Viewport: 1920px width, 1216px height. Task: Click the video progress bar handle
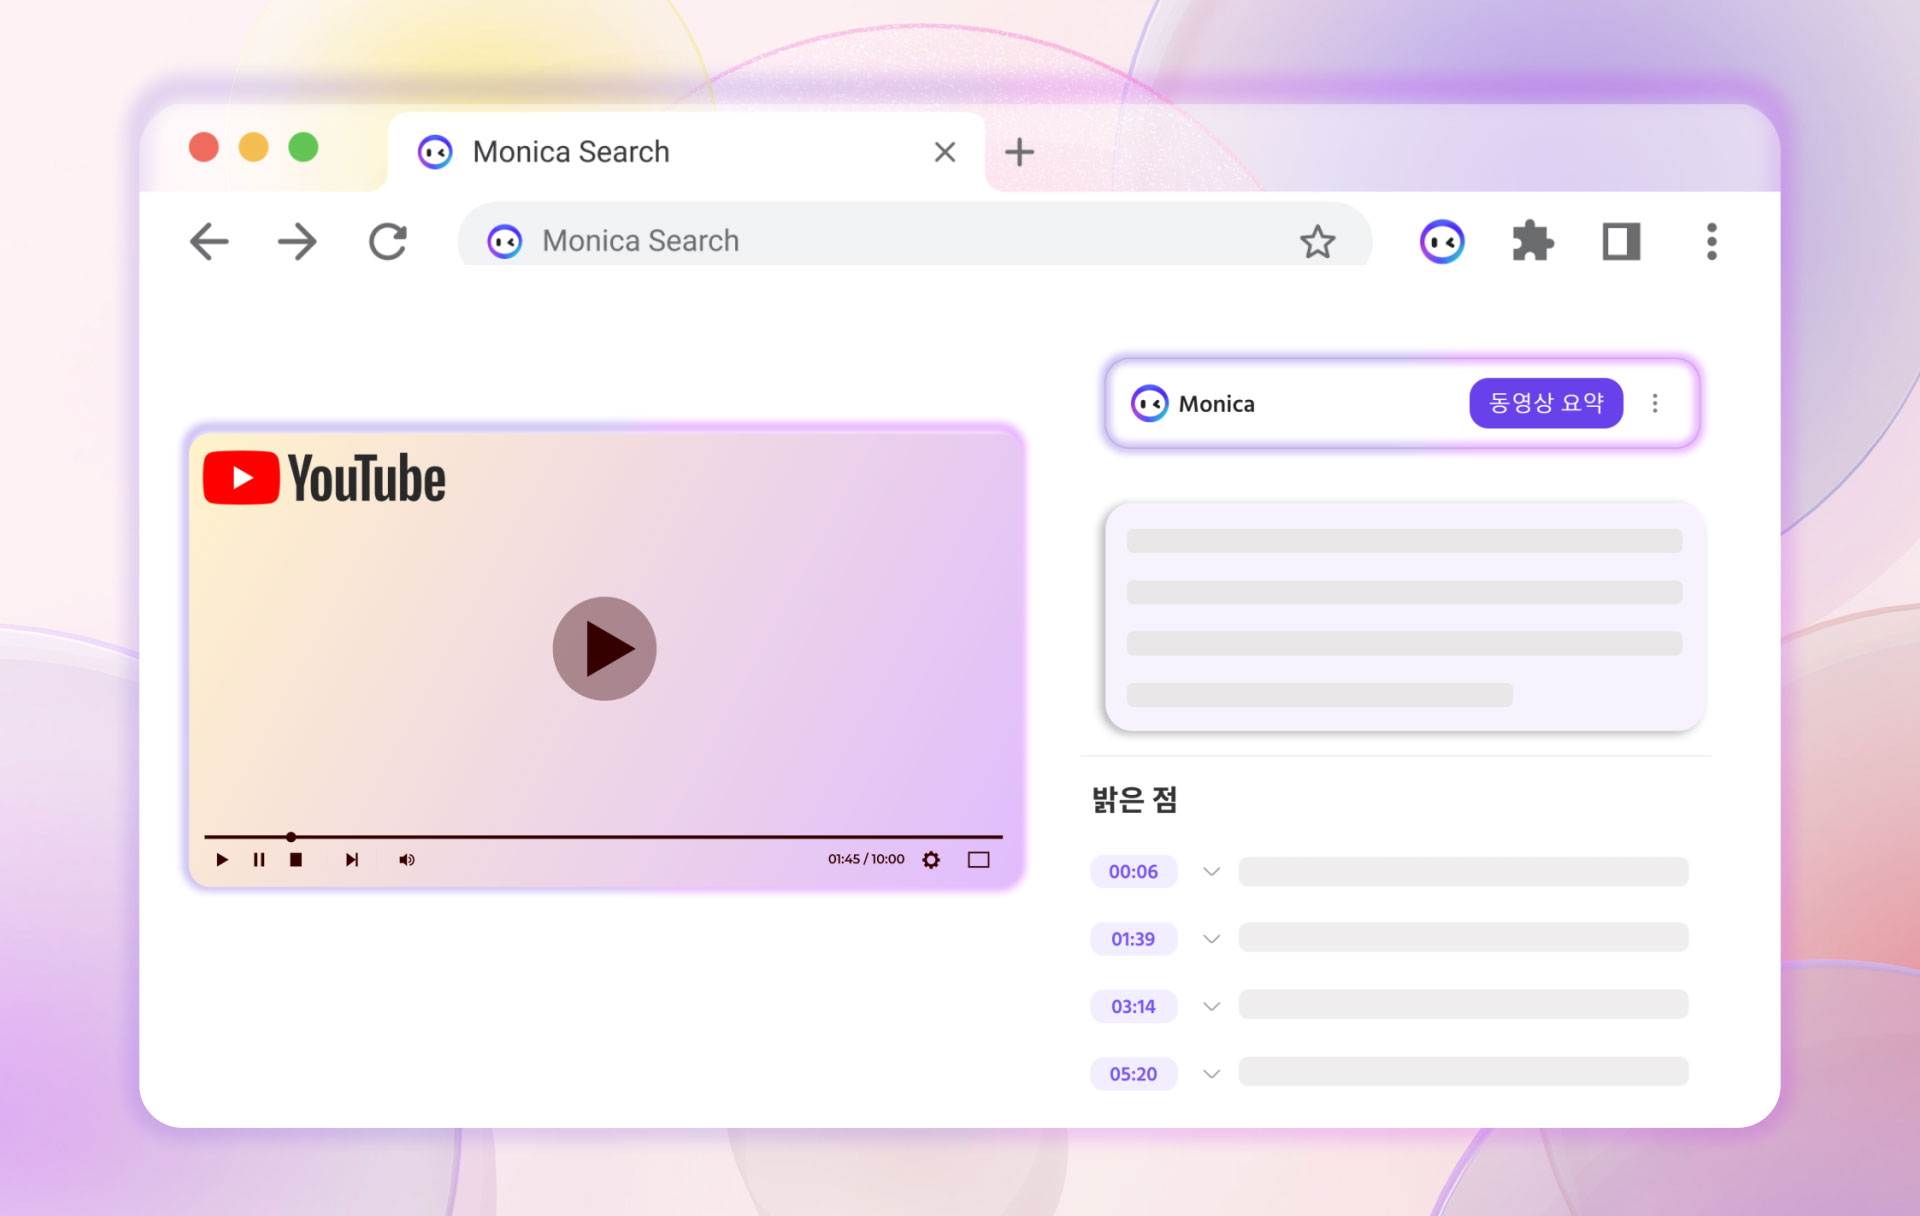(291, 836)
